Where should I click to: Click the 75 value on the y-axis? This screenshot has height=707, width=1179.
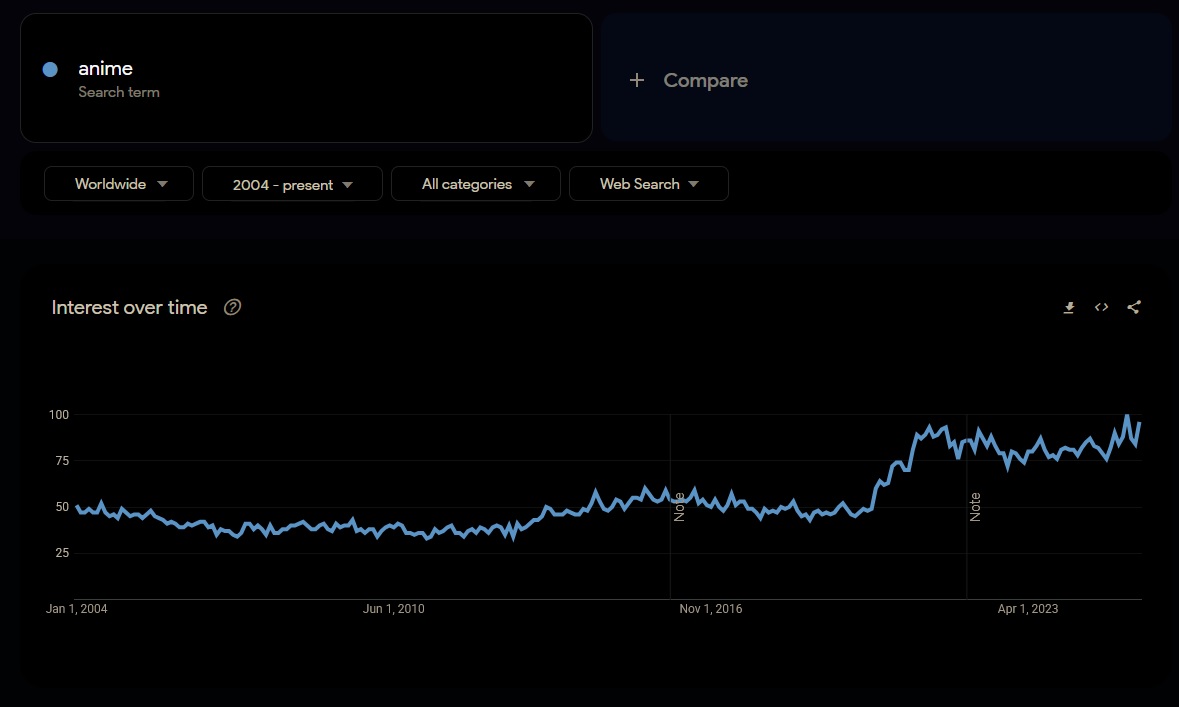point(62,460)
